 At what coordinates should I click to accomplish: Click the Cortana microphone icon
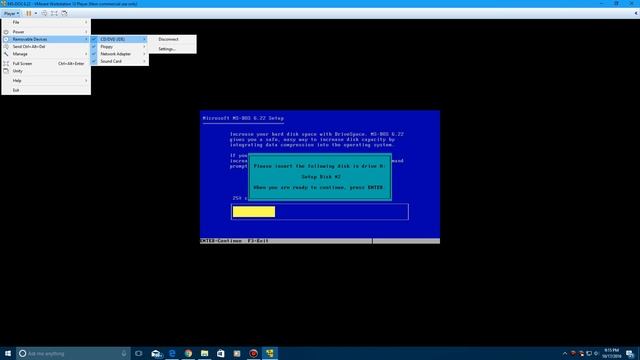[124, 353]
